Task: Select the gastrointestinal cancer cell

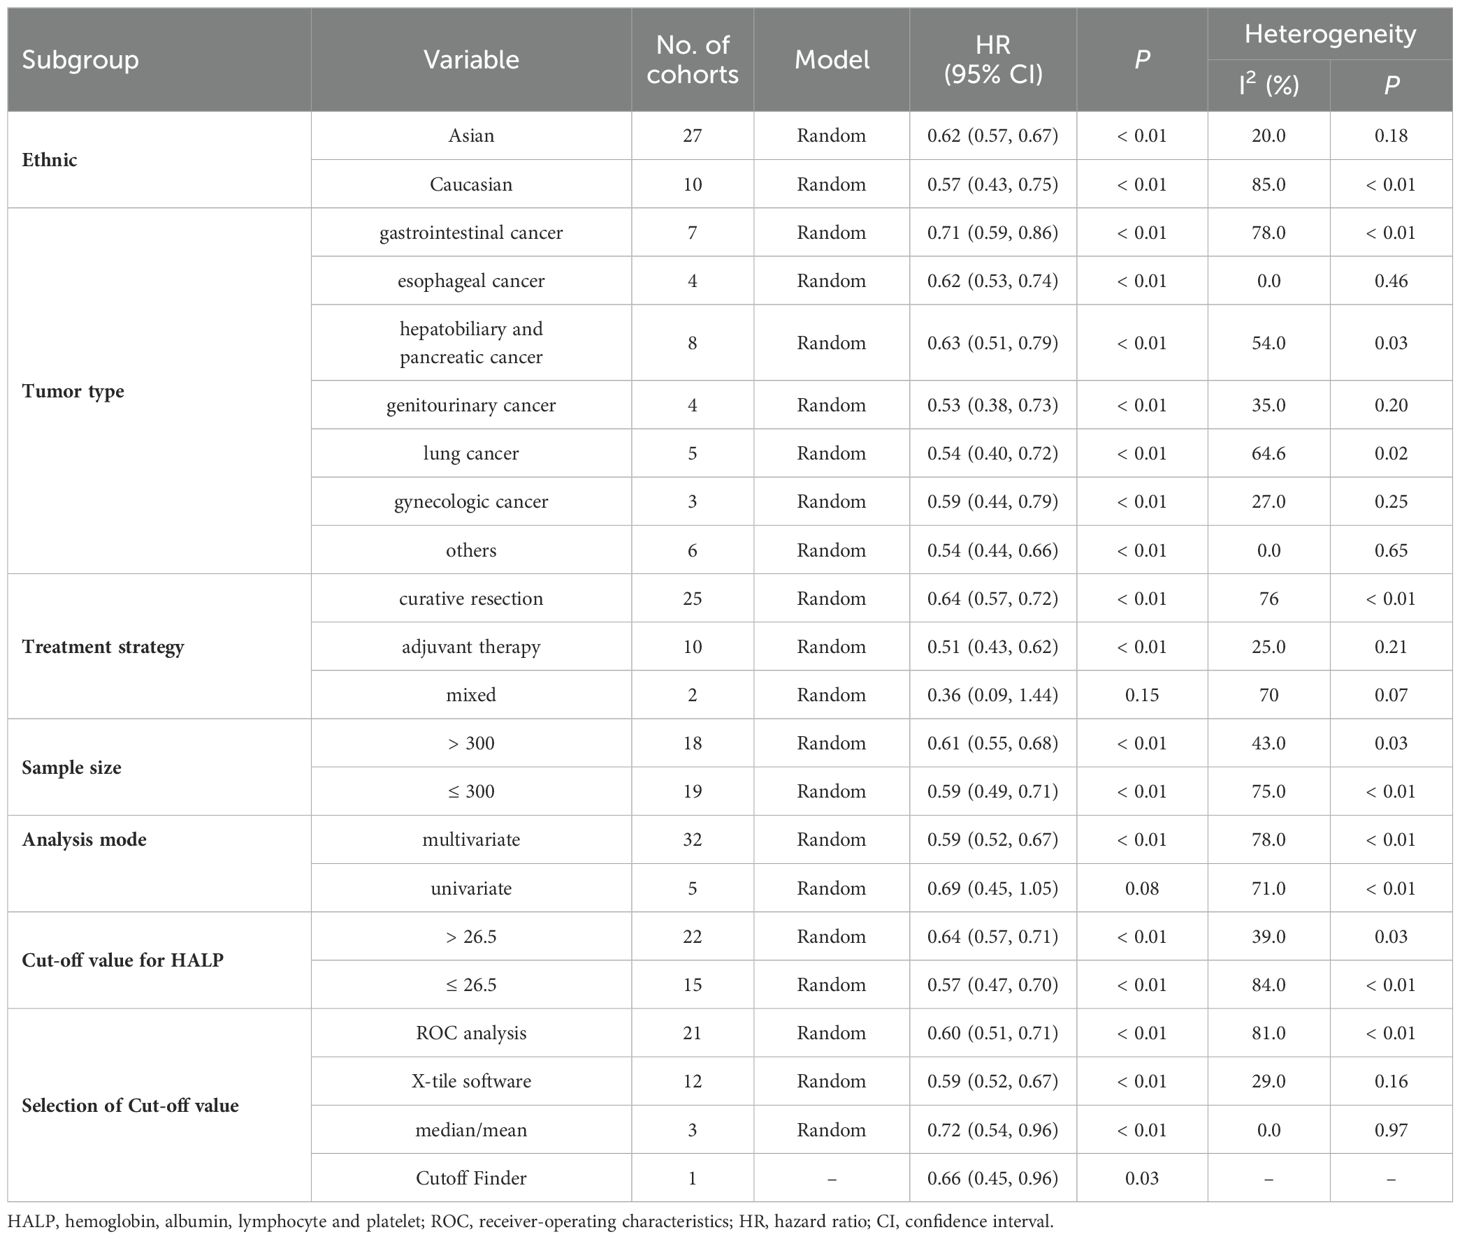Action: 471,233
